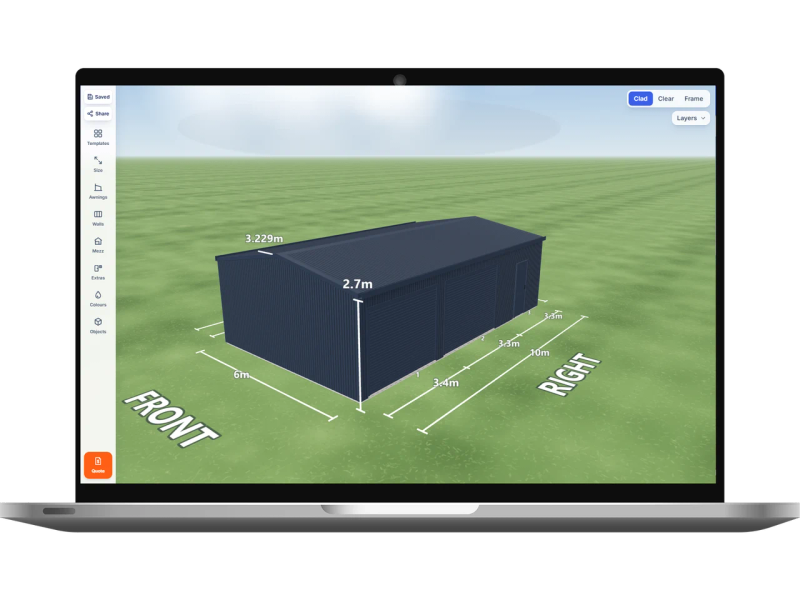Click the Saved status icon
This screenshot has height=600, width=800.
(90, 96)
